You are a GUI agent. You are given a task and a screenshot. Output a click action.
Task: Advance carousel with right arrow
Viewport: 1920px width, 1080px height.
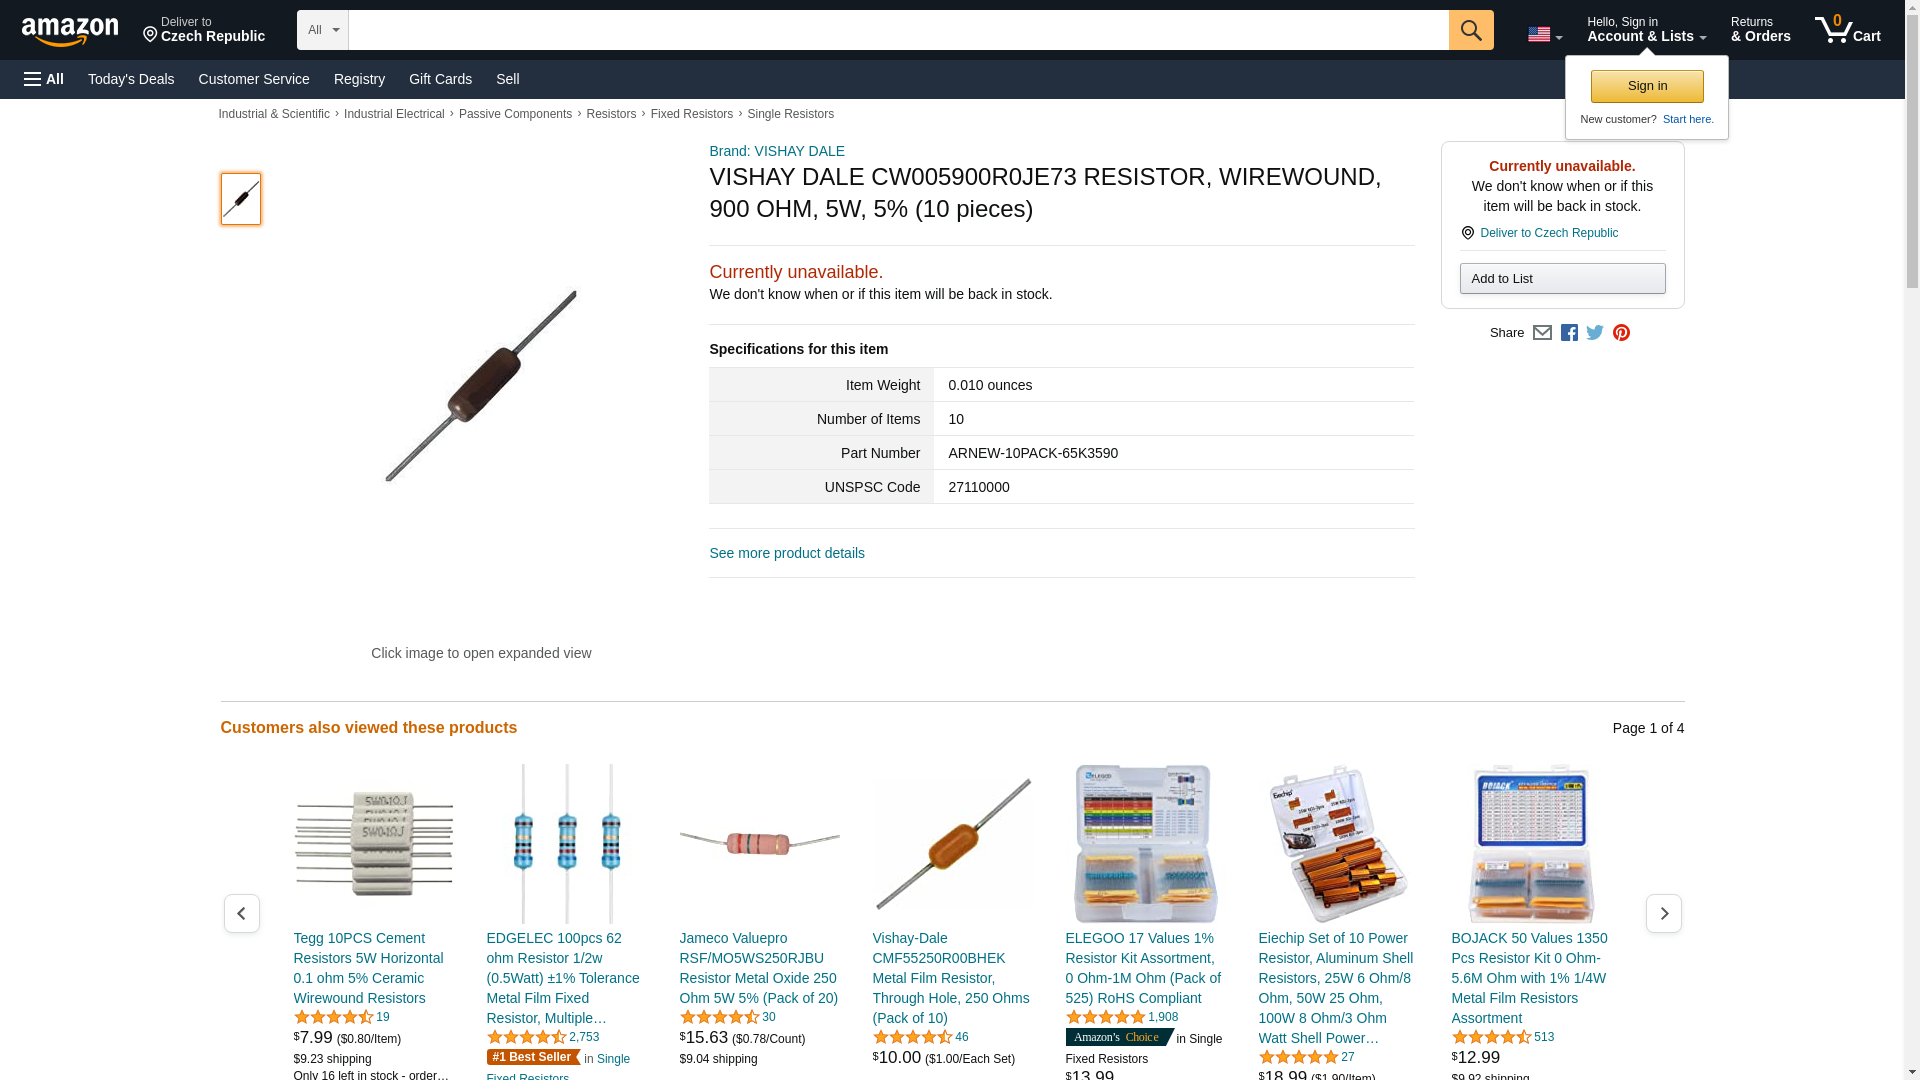pos(1663,913)
